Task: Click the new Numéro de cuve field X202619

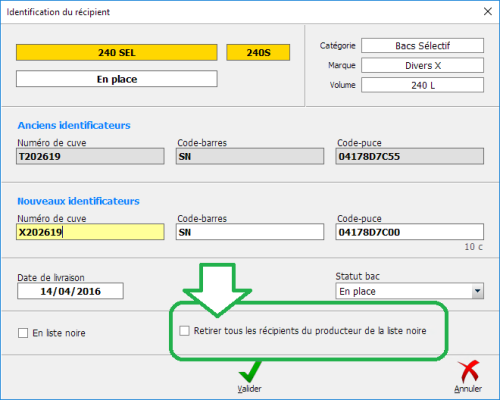Action: [x=90, y=232]
